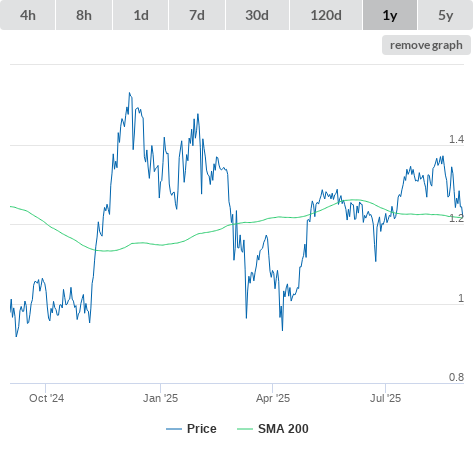Image resolution: width=474 pixels, height=455 pixels.
Task: Switch chart to 120d range
Action: (326, 15)
